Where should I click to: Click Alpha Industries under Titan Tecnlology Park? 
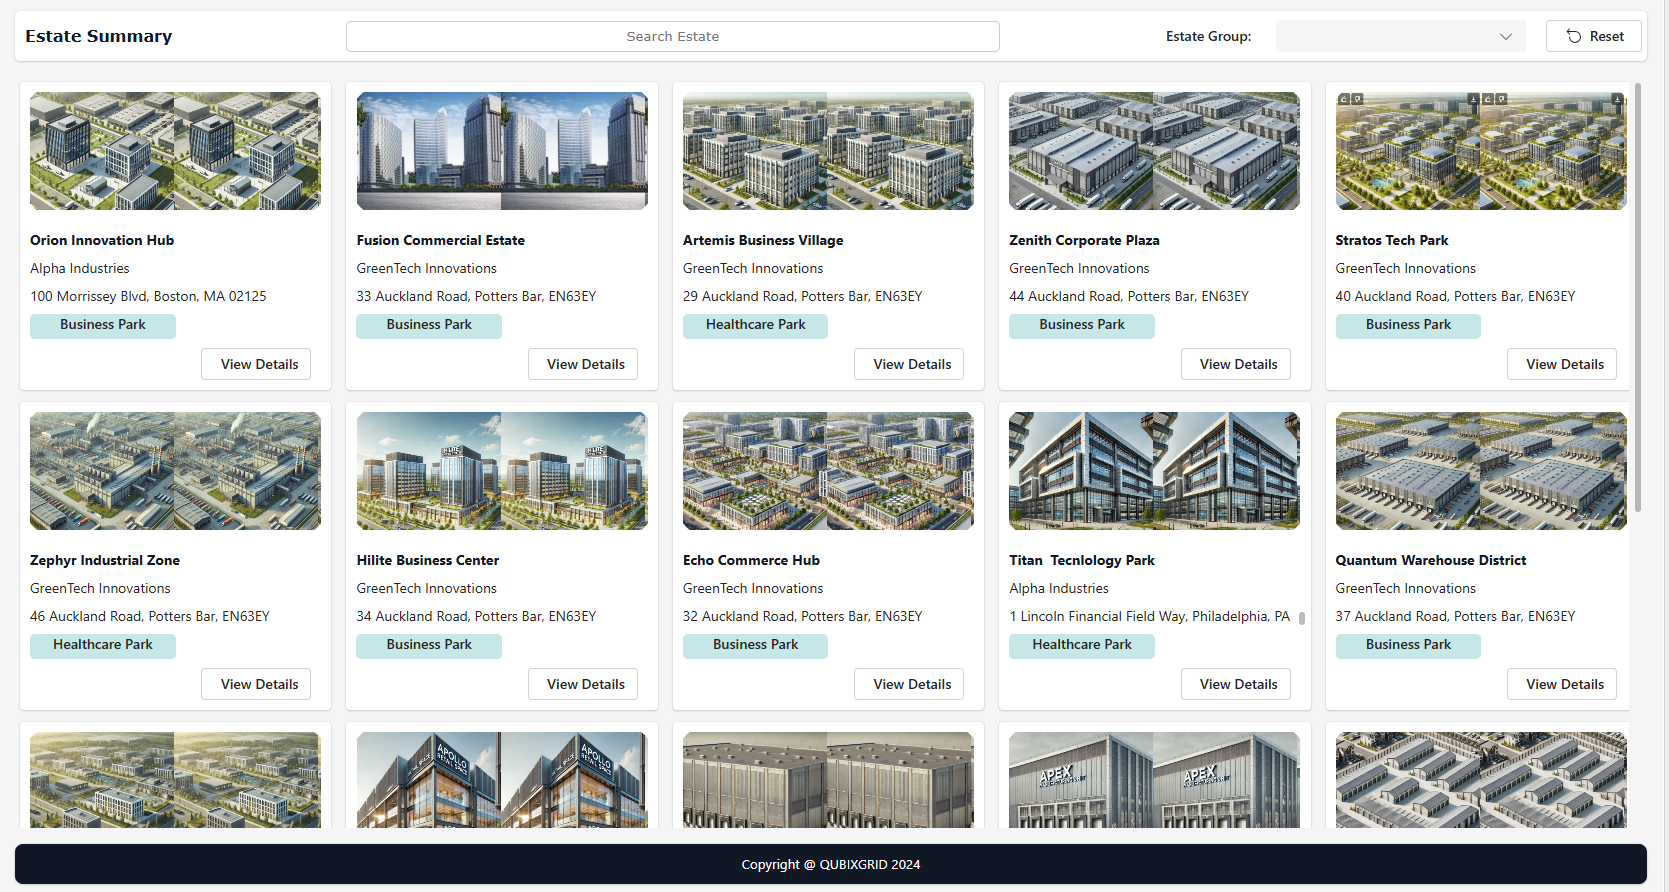pyautogui.click(x=1059, y=588)
